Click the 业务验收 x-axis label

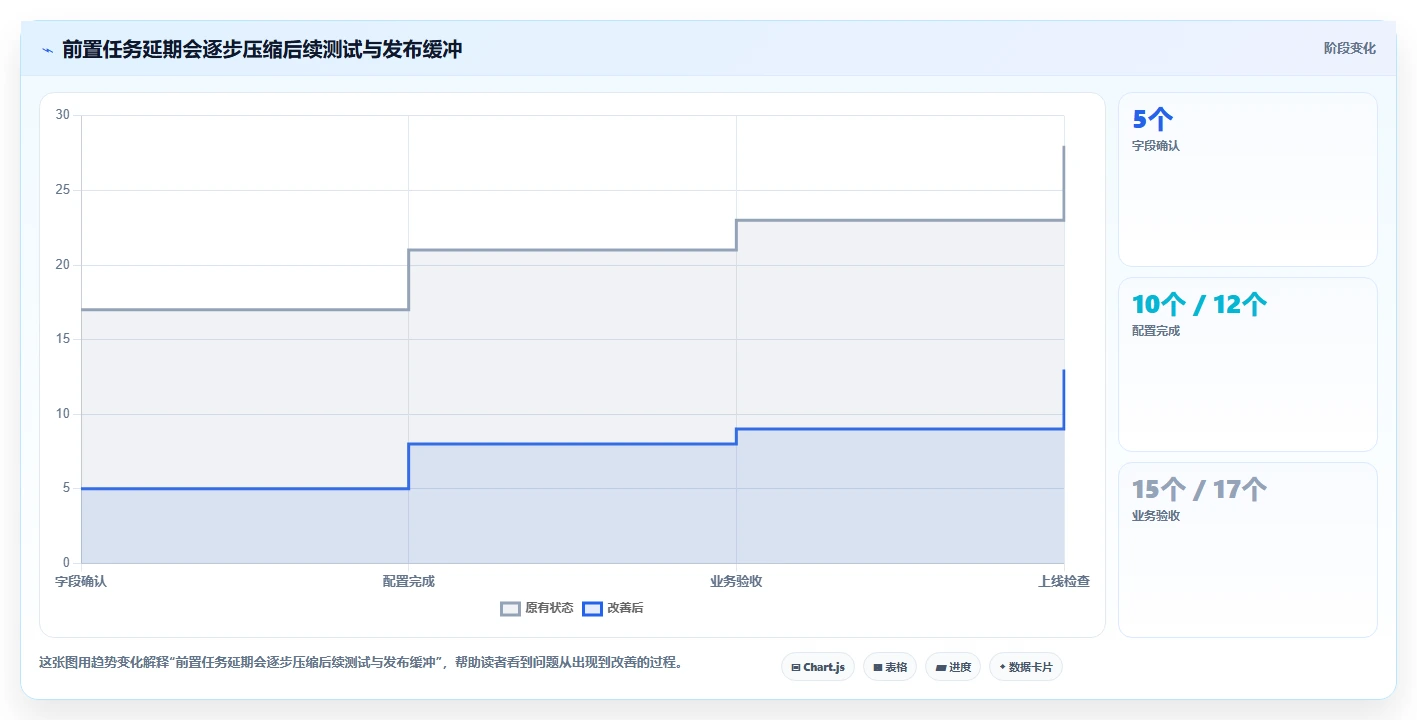736,581
